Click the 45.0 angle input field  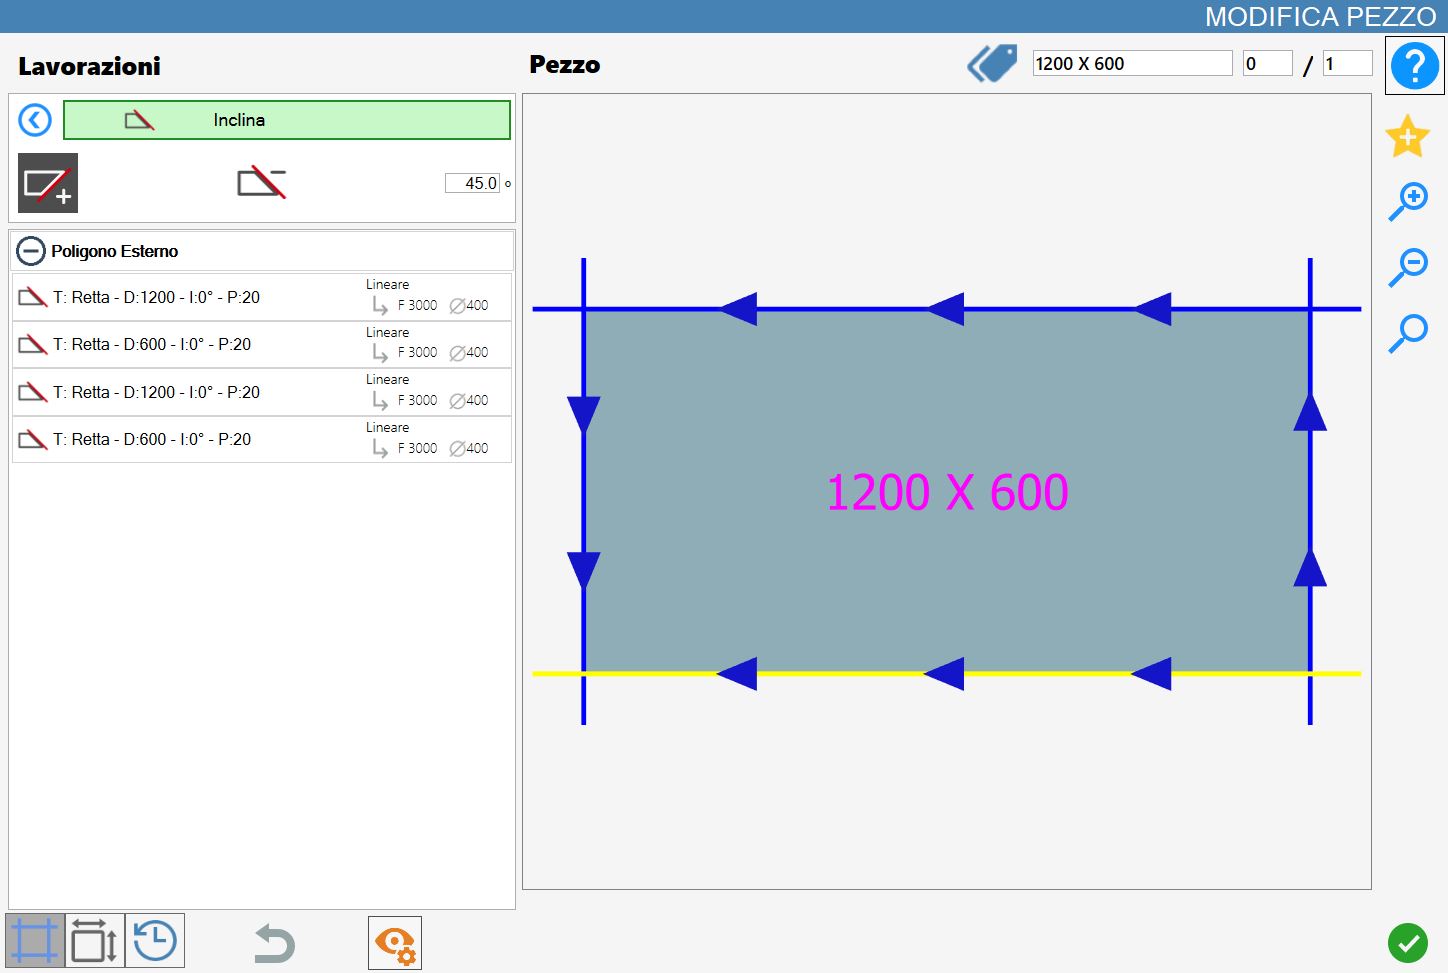[x=472, y=183]
